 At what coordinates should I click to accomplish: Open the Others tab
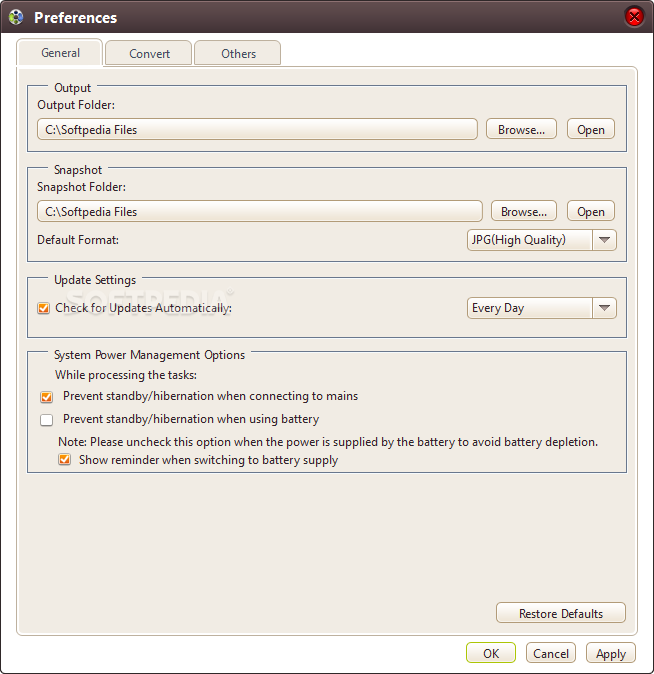coord(238,53)
